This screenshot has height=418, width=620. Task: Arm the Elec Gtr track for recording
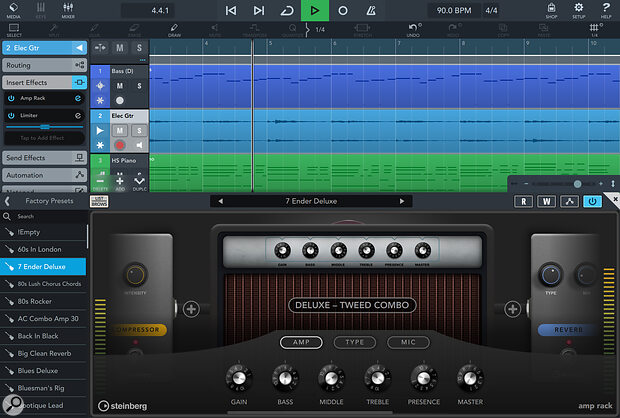click(x=119, y=145)
